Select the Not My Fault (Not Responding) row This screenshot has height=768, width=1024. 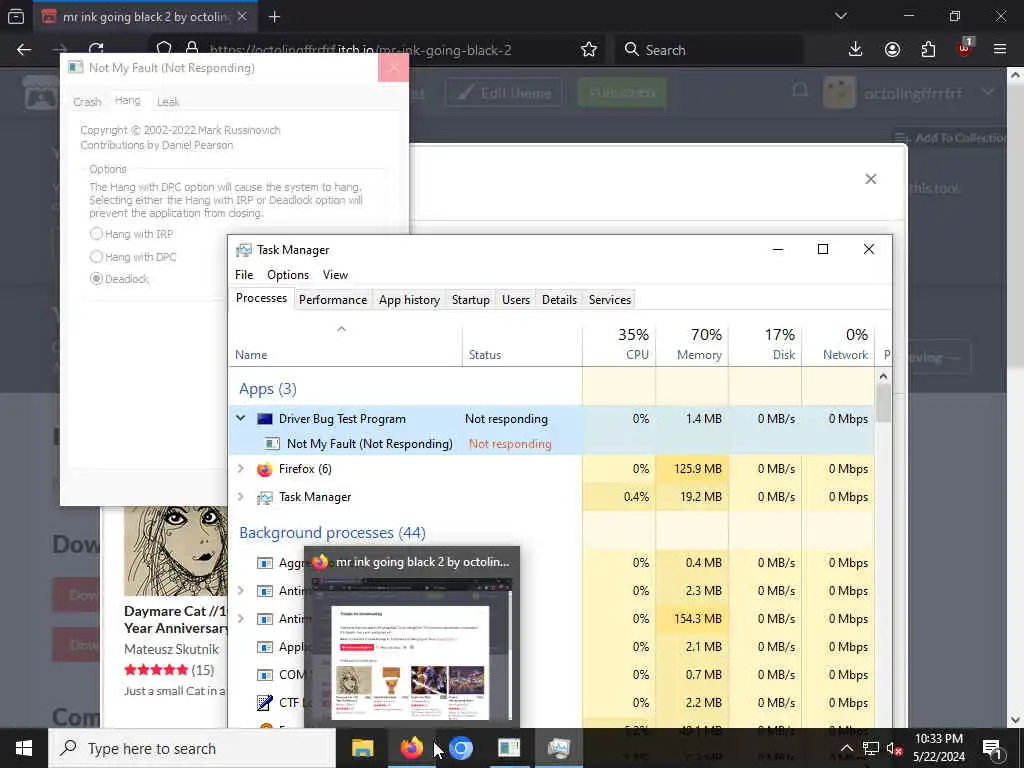tap(551, 444)
